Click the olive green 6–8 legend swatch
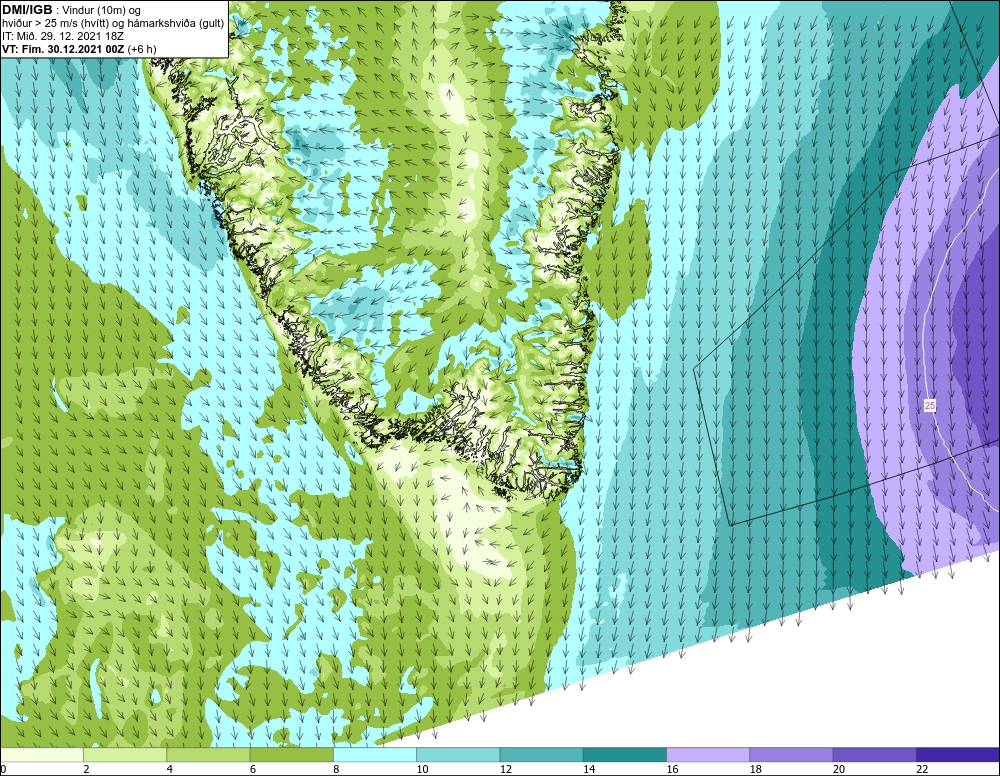The image size is (1000, 776). pyautogui.click(x=291, y=755)
